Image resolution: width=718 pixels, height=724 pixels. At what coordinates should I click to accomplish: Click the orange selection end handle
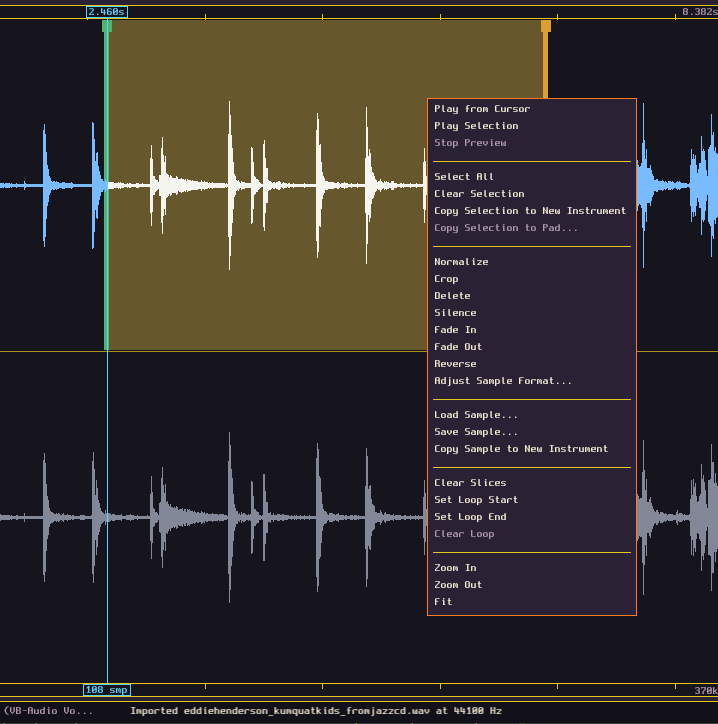[x=546, y=26]
